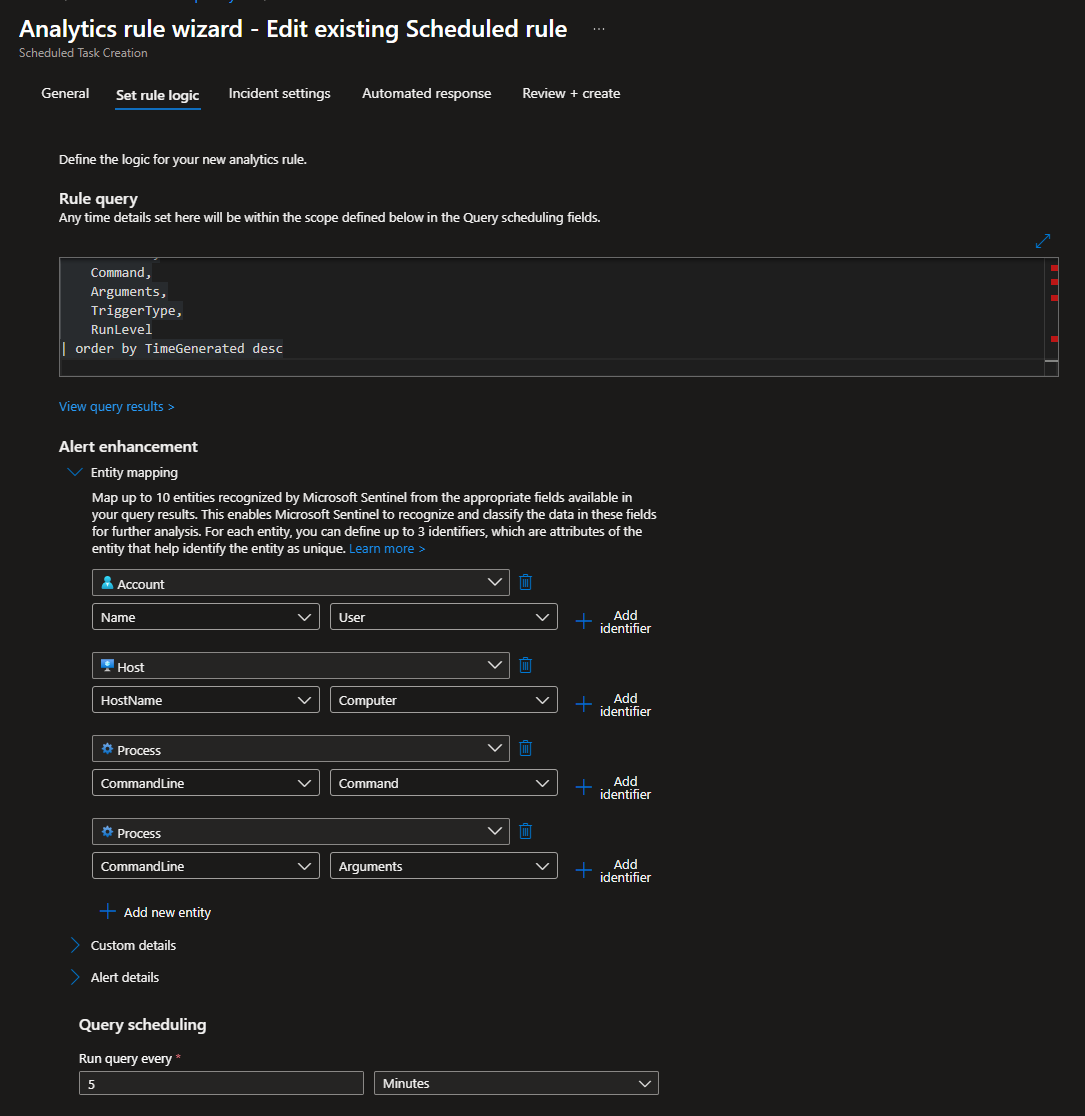Open the Computer value dropdown
This screenshot has height=1116, width=1085.
[443, 701]
